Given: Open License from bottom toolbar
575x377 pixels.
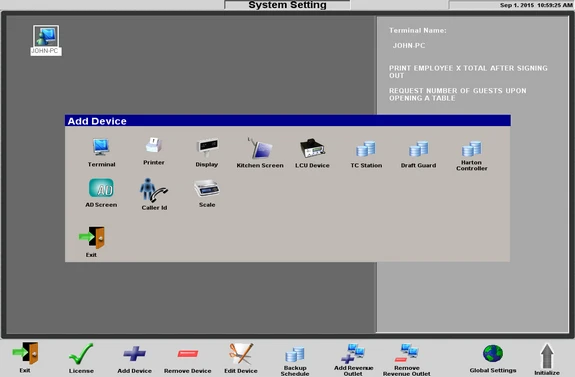Looking at the screenshot, I should (x=81, y=358).
